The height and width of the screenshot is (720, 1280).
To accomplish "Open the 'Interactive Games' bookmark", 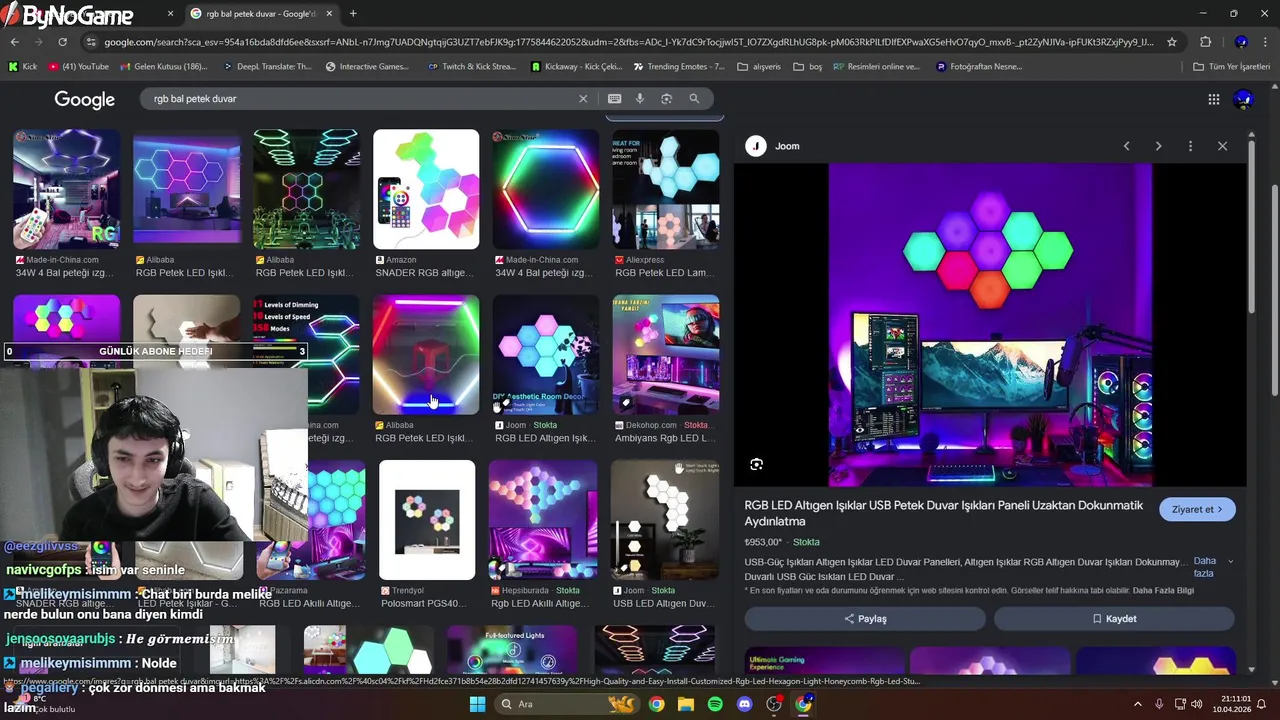I will [367, 66].
